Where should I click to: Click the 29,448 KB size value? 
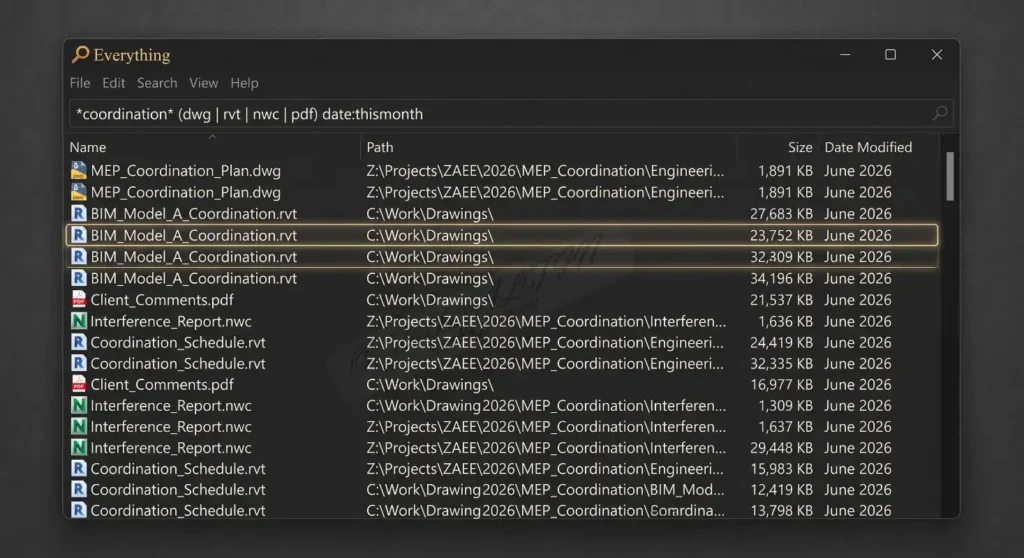[x=781, y=448]
